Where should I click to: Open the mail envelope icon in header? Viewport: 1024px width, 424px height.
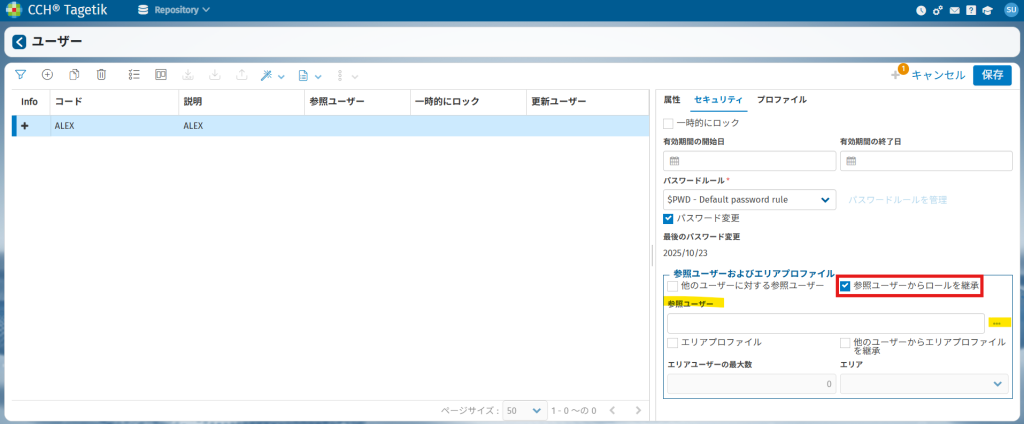point(955,10)
